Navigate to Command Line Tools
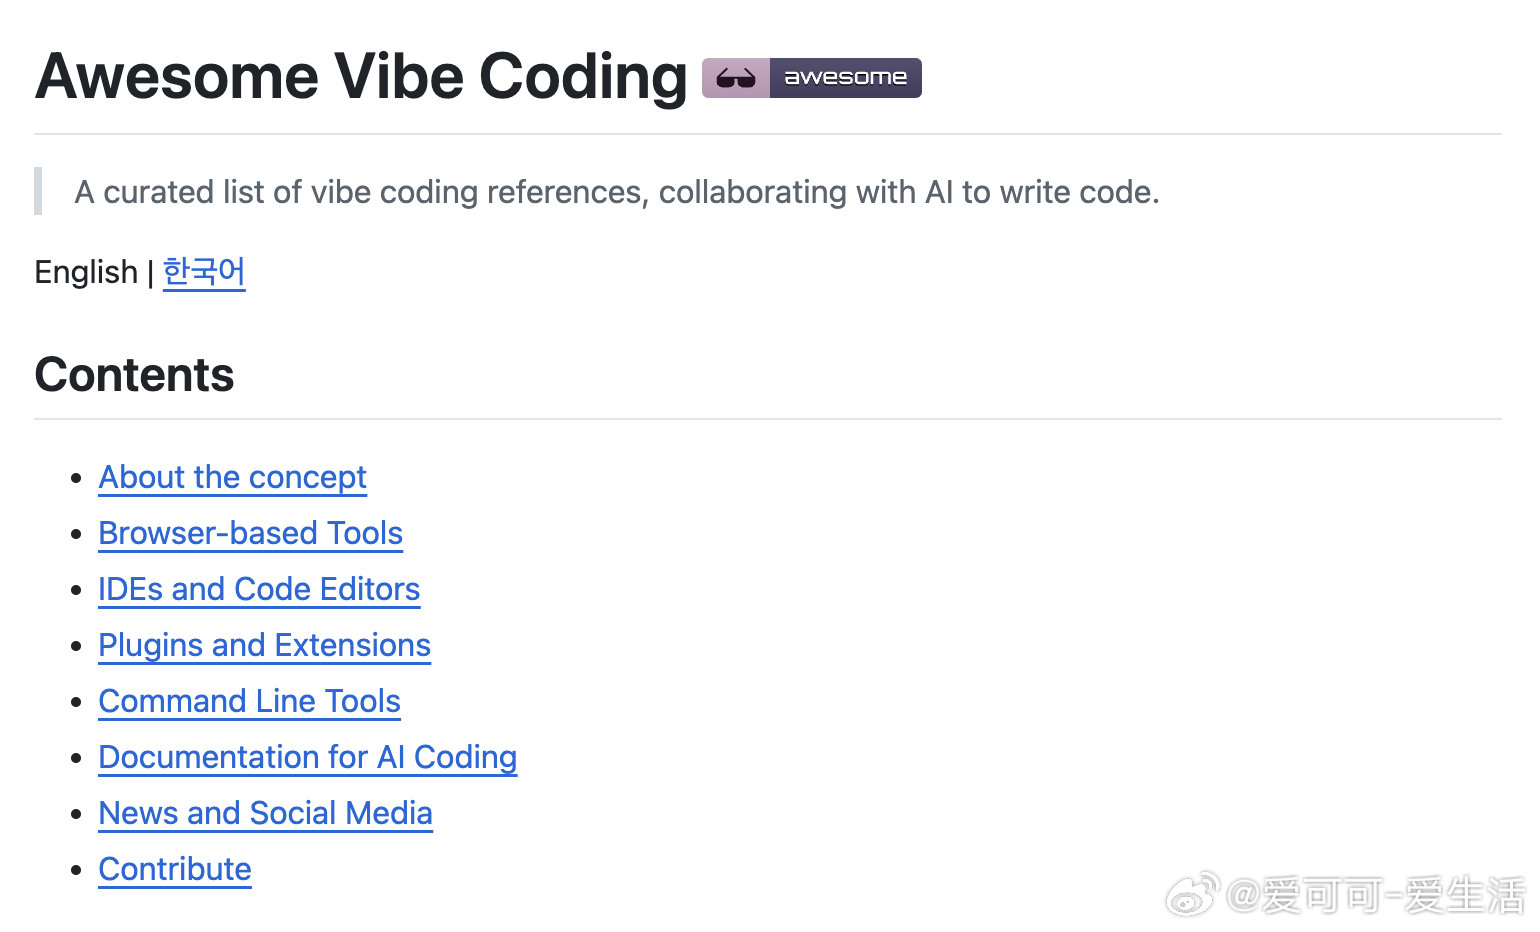 249,702
